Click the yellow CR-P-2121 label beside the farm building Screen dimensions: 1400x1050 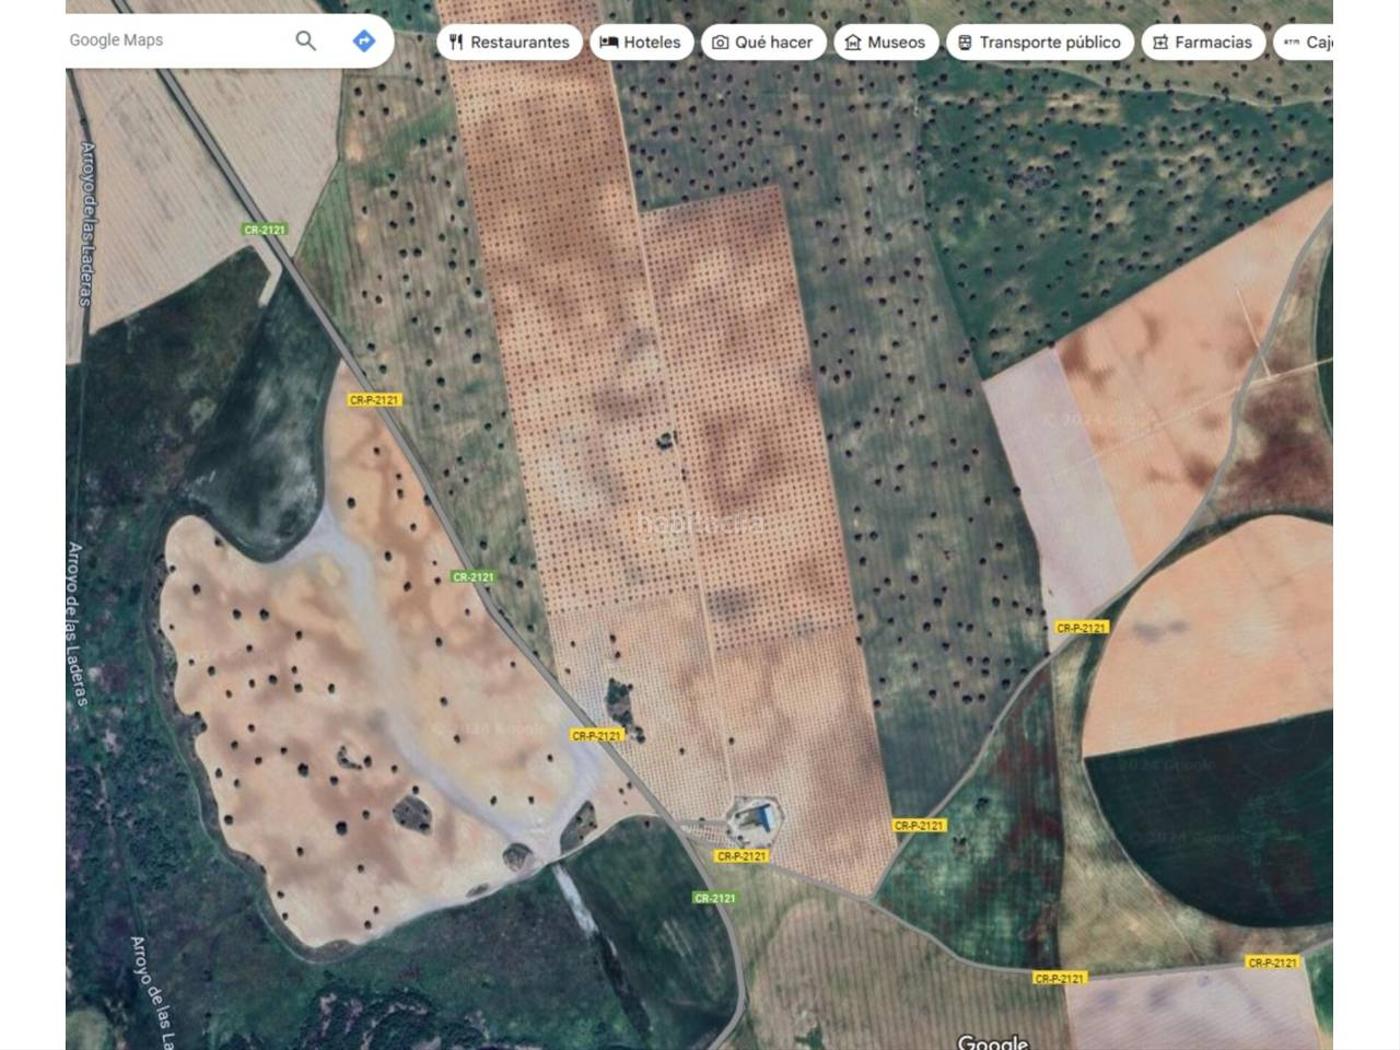(741, 856)
